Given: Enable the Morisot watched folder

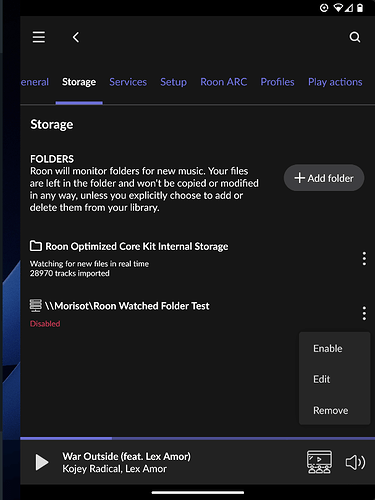Looking at the screenshot, I should pos(327,348).
